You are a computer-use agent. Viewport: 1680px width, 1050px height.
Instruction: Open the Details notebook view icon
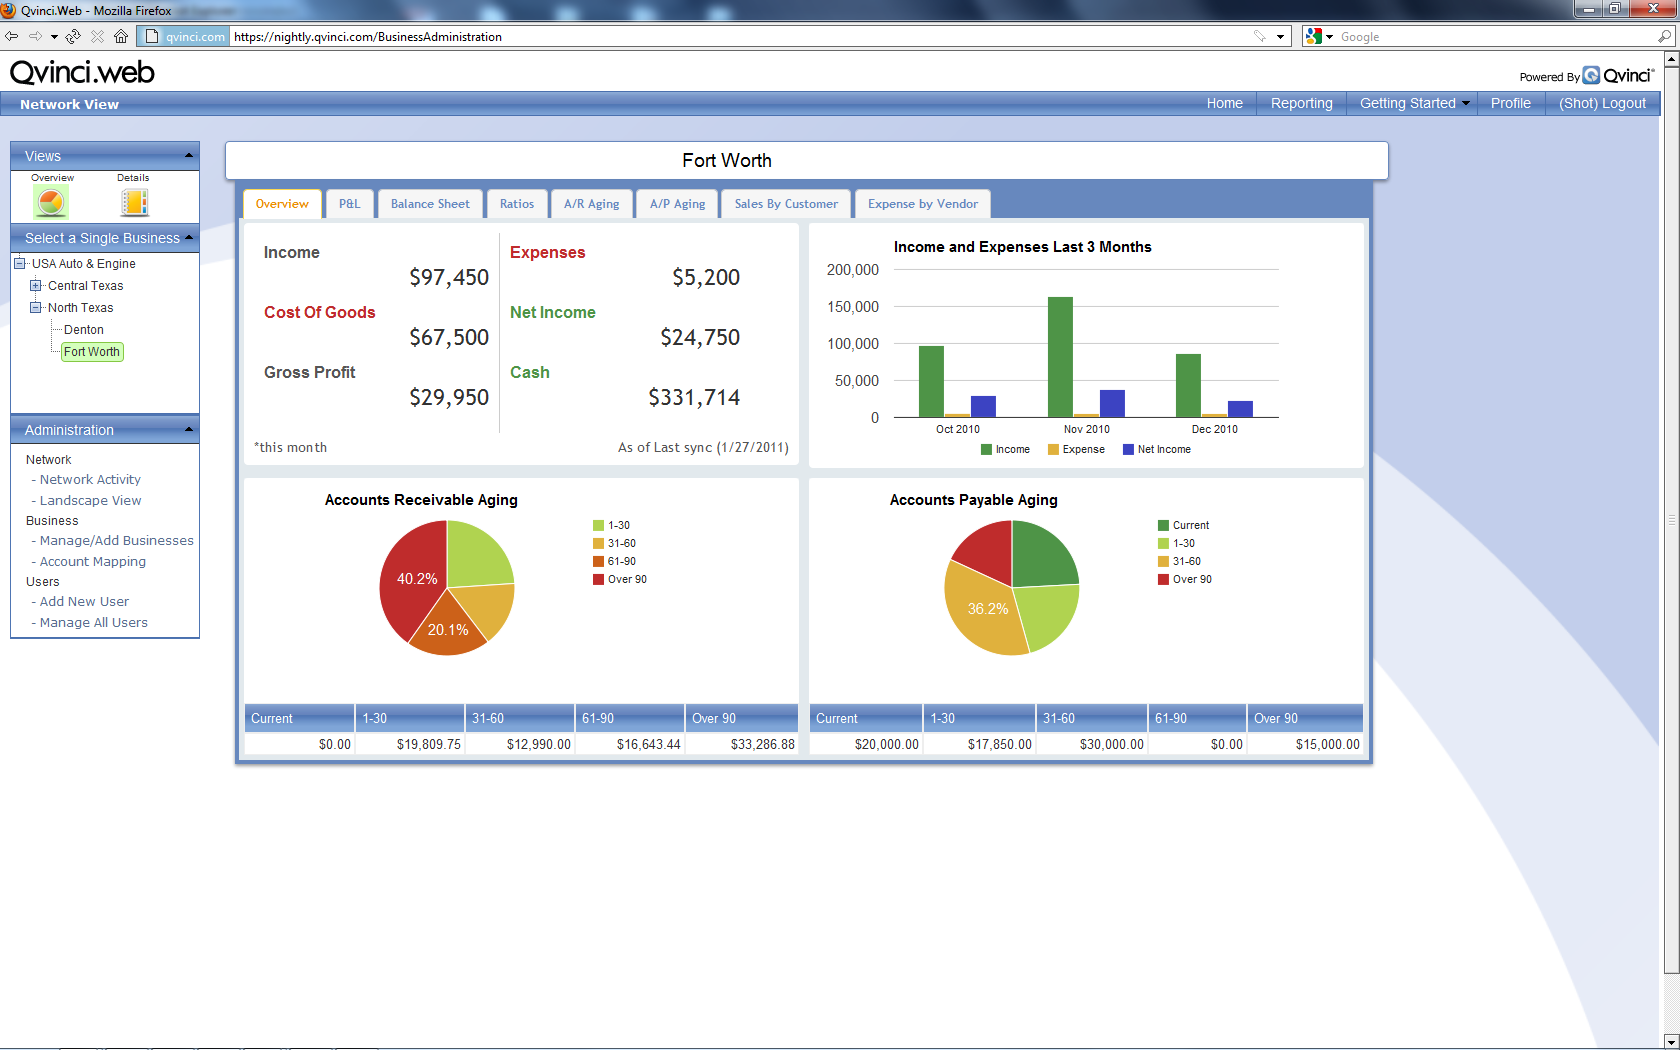[134, 202]
